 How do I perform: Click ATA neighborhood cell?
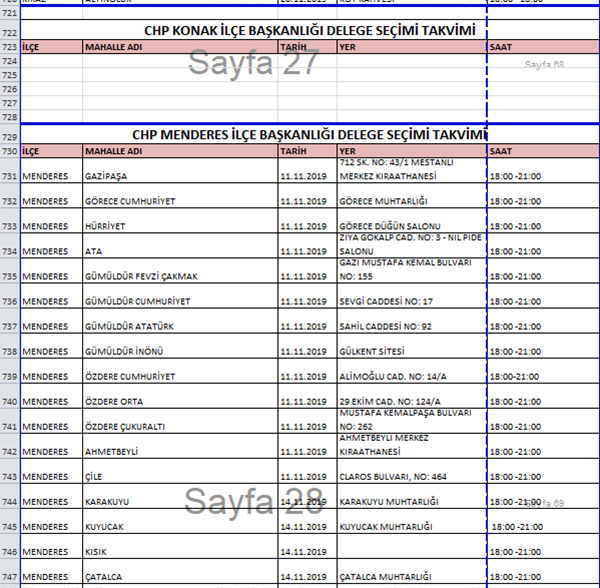pyautogui.click(x=180, y=246)
